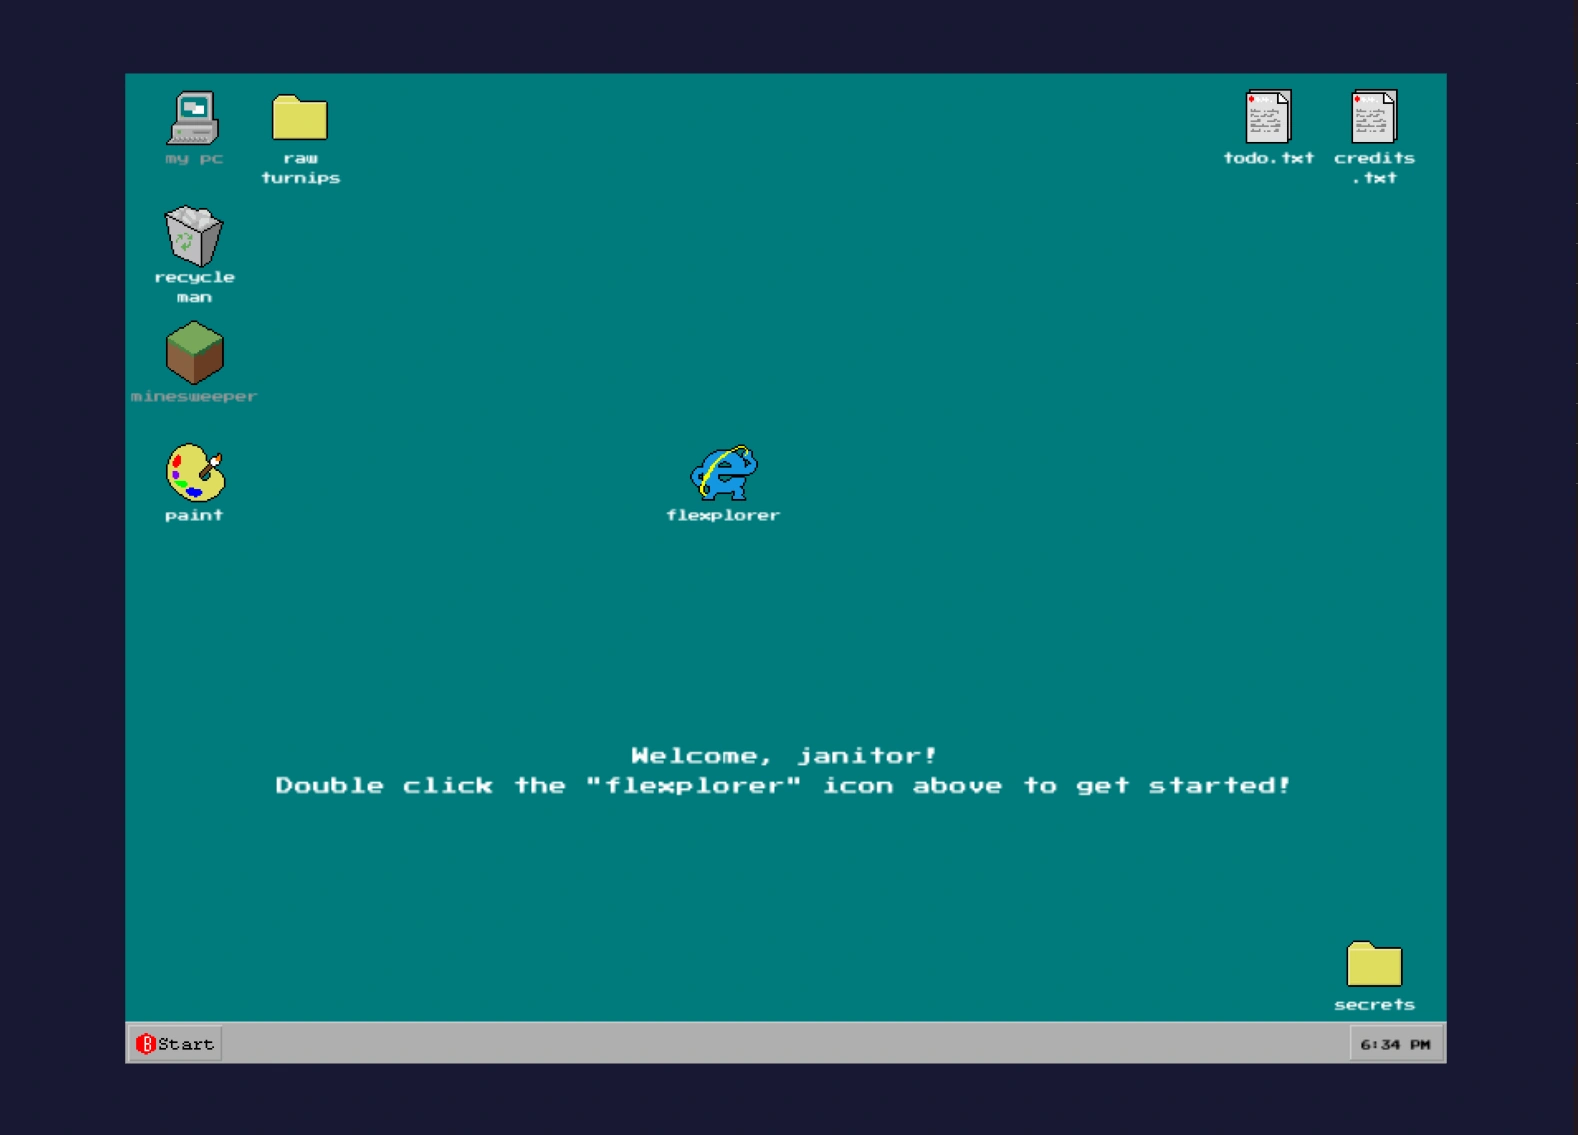Select the my pc computer icon

point(193,119)
